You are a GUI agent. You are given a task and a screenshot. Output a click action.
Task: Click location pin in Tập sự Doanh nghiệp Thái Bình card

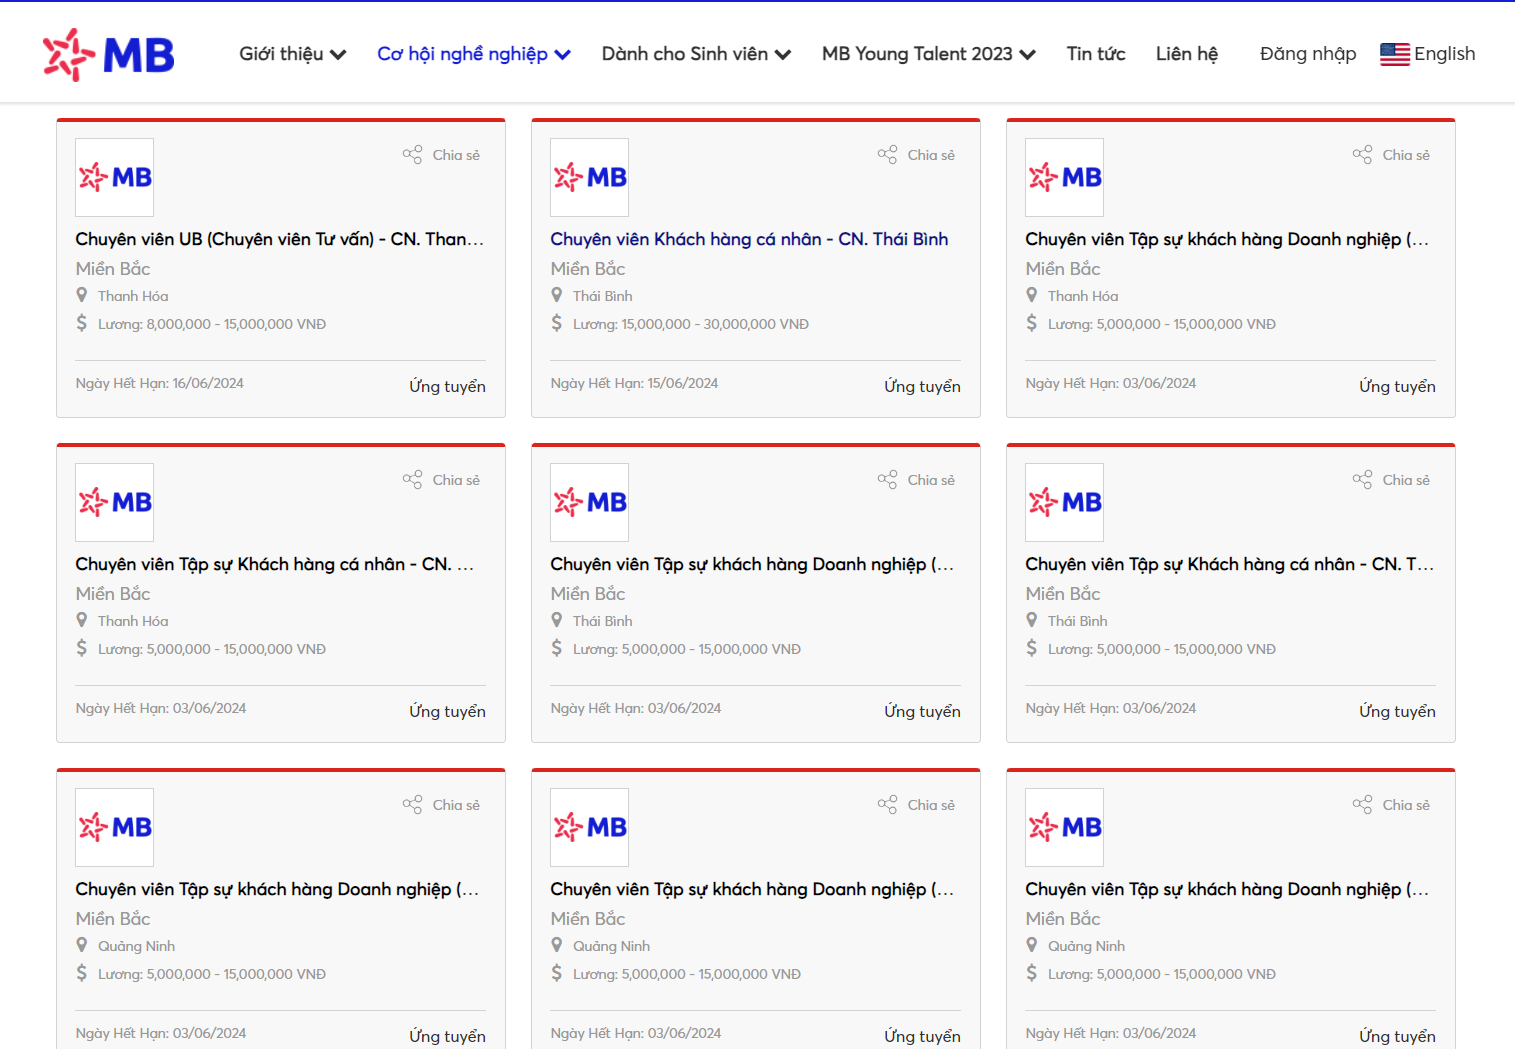pos(557,620)
